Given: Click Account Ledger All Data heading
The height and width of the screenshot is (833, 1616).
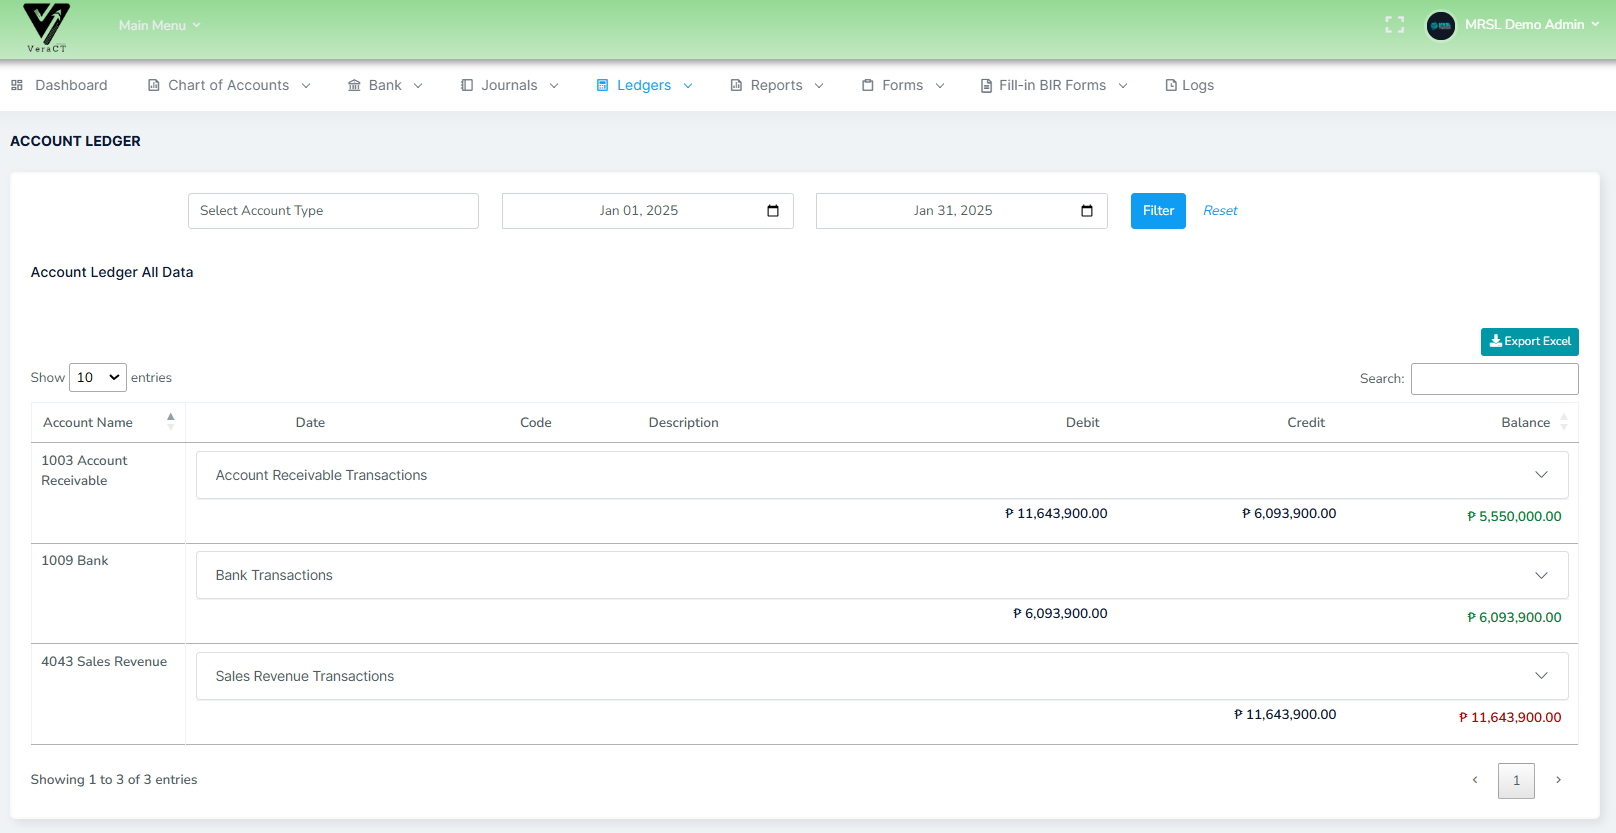Looking at the screenshot, I should [112, 272].
